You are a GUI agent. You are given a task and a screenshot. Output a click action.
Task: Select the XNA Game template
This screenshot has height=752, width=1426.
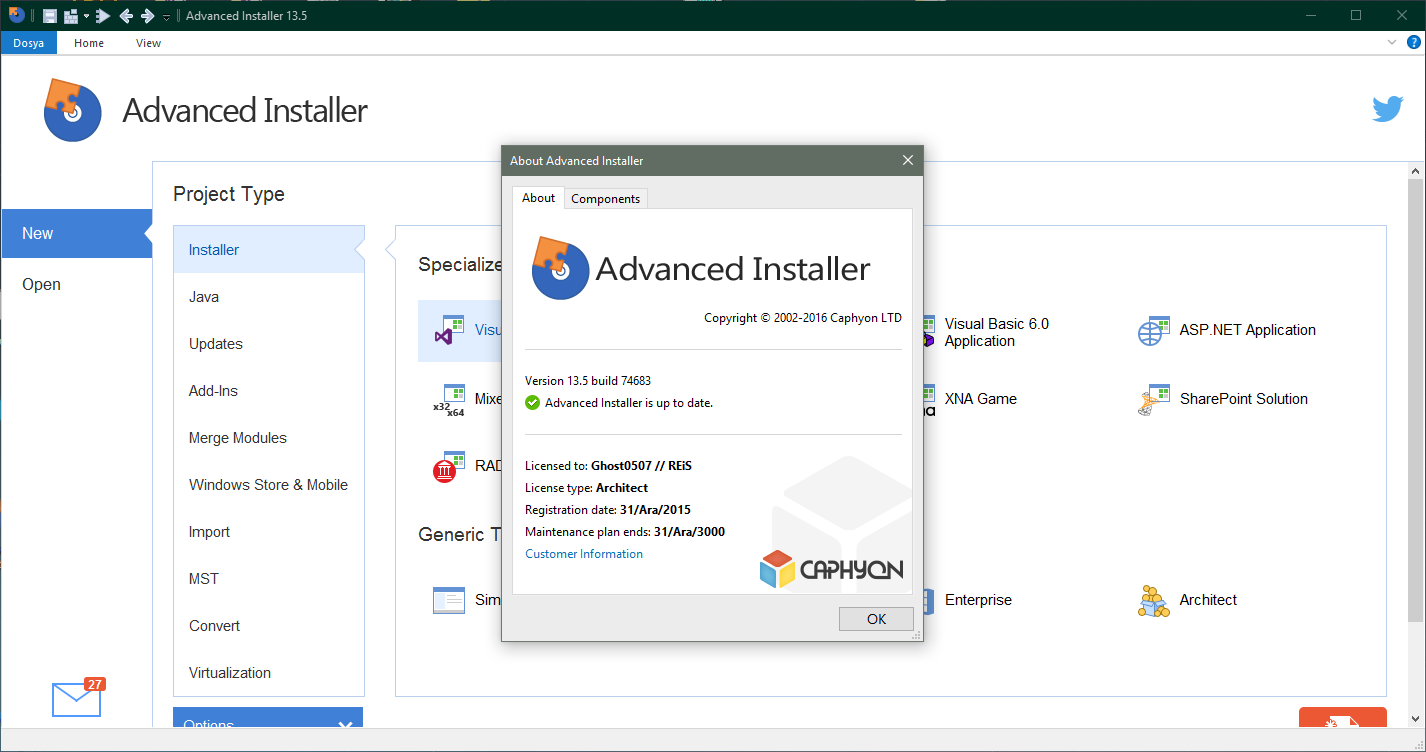point(980,398)
